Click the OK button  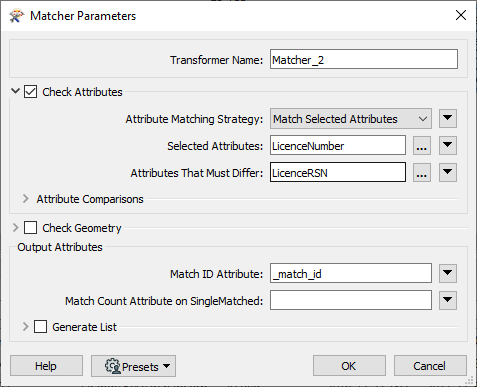click(x=349, y=366)
